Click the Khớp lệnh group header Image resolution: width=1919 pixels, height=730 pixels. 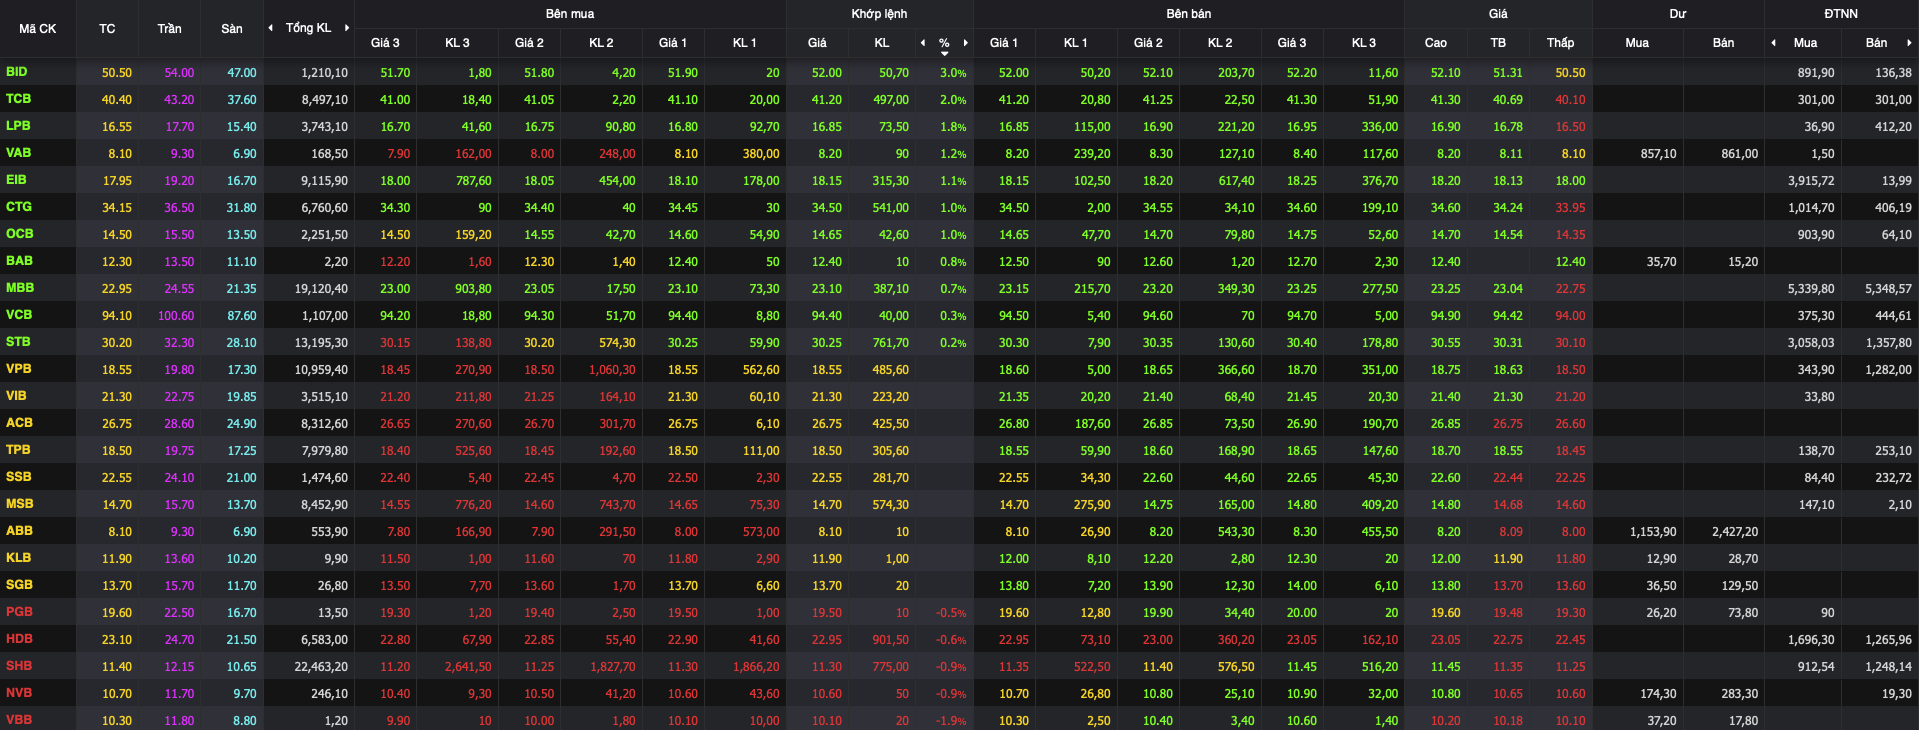tap(879, 14)
